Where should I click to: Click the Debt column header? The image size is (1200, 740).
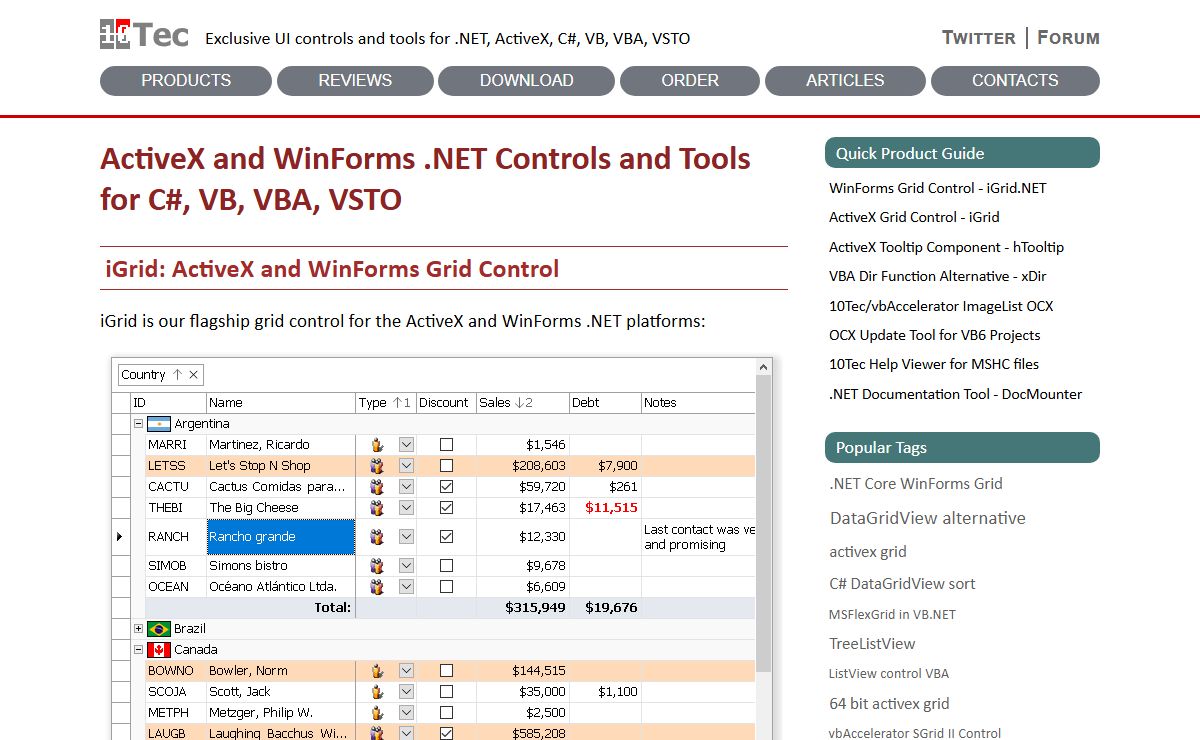click(x=605, y=403)
